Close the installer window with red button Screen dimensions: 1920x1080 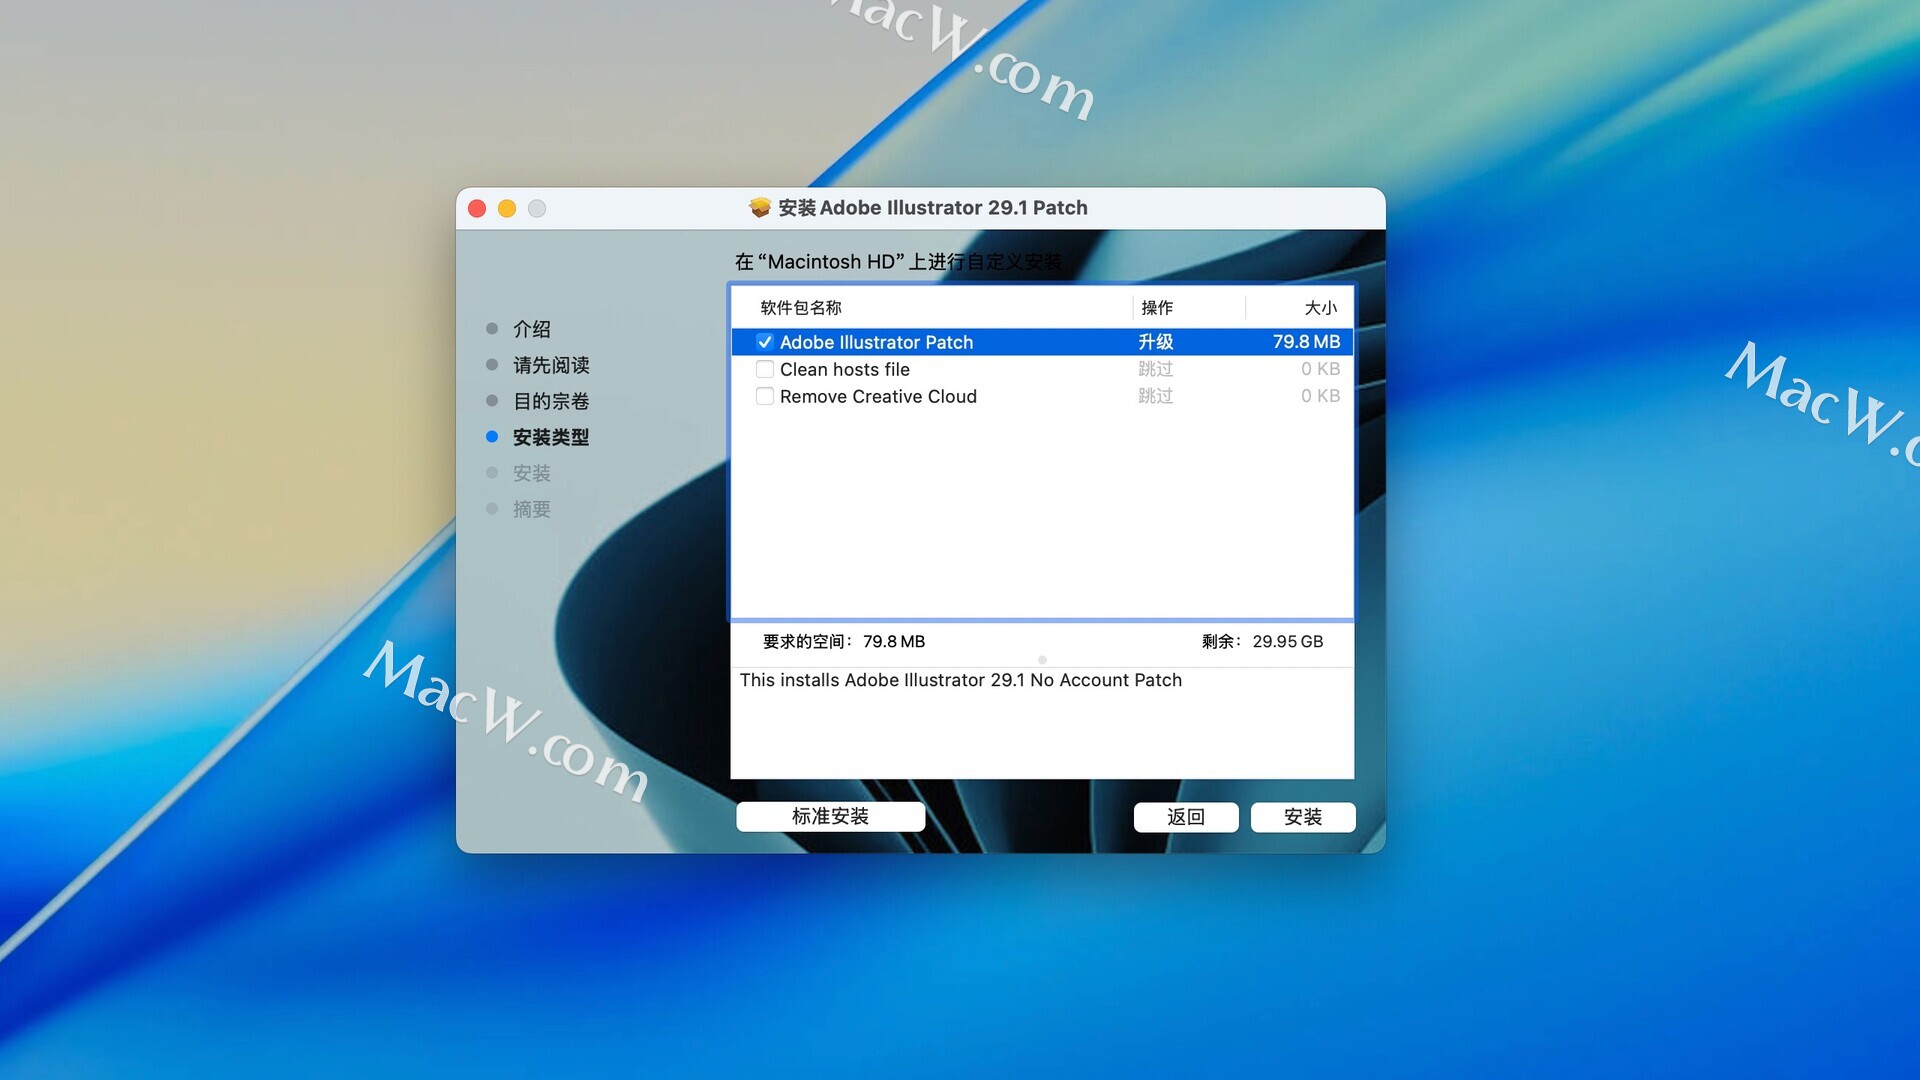477,208
